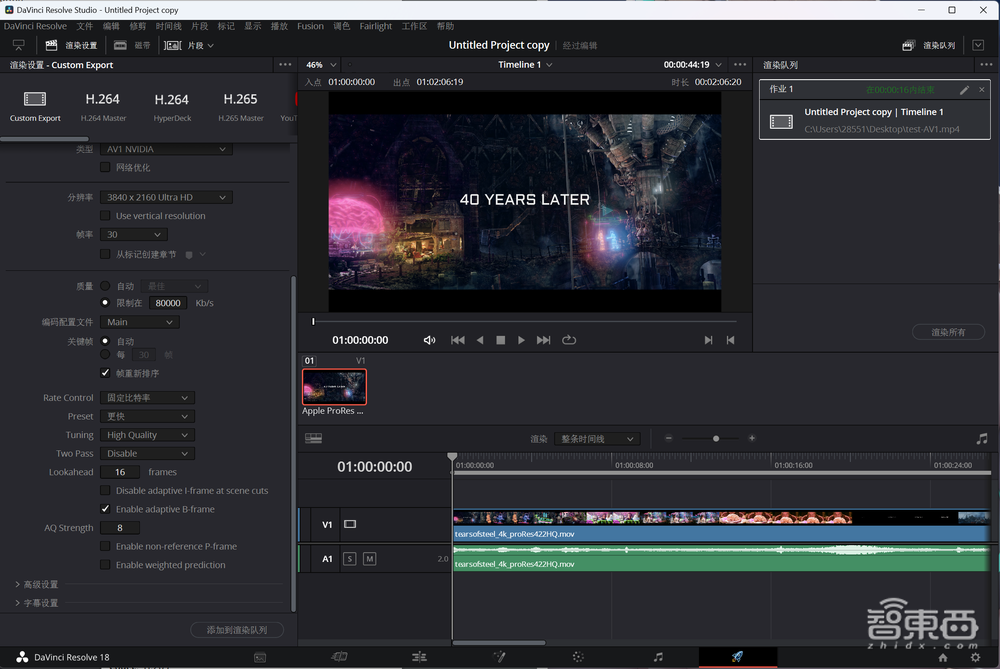Edit job 1 with pencil icon
Screen dimensions: 1000x669
[x=964, y=90]
